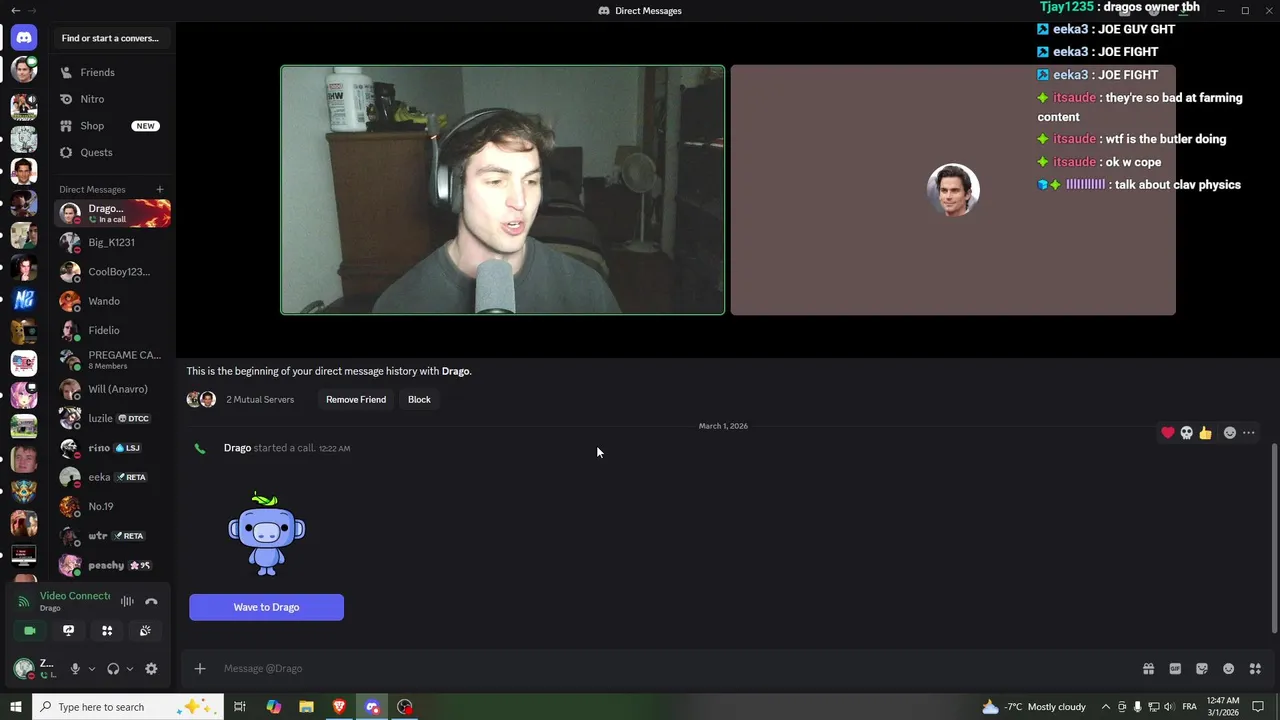Viewport: 1280px width, 720px height.
Task: Open Discord user settings gear
Action: 151,669
